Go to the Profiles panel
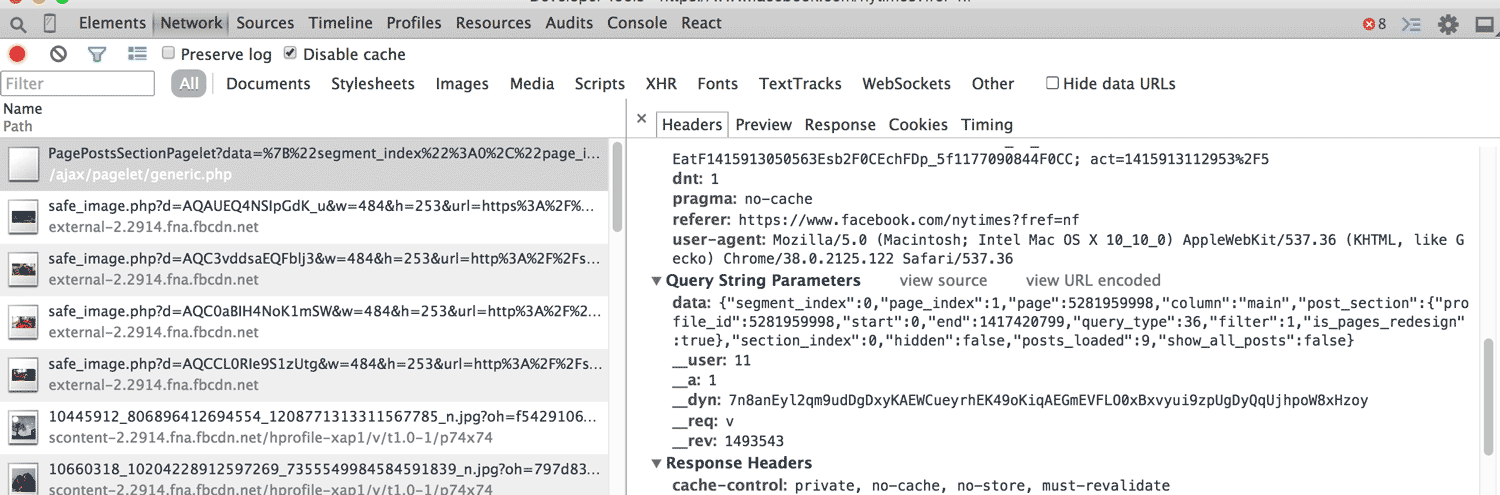 [x=414, y=23]
